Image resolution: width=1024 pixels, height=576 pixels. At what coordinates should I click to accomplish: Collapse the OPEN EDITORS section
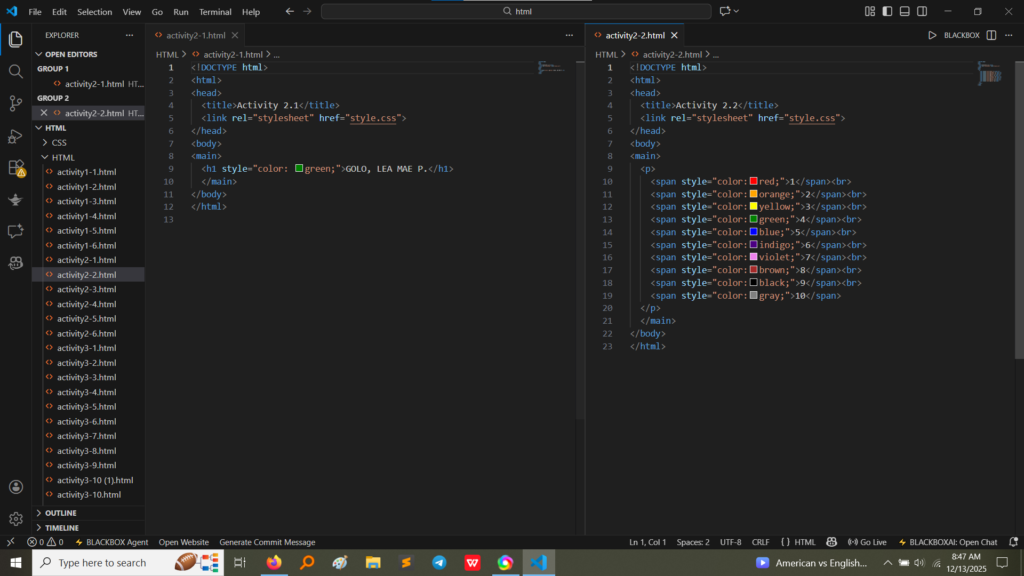coord(68,54)
